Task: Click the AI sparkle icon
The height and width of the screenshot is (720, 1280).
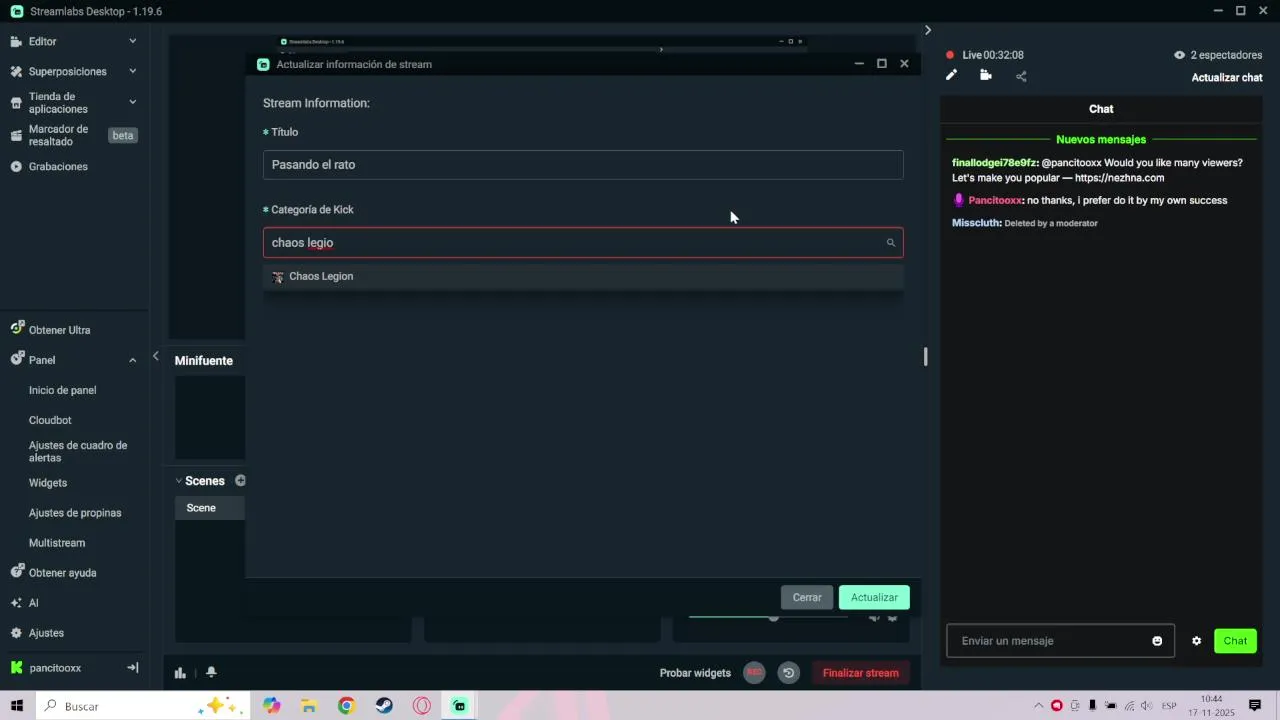Action: tap(16, 603)
